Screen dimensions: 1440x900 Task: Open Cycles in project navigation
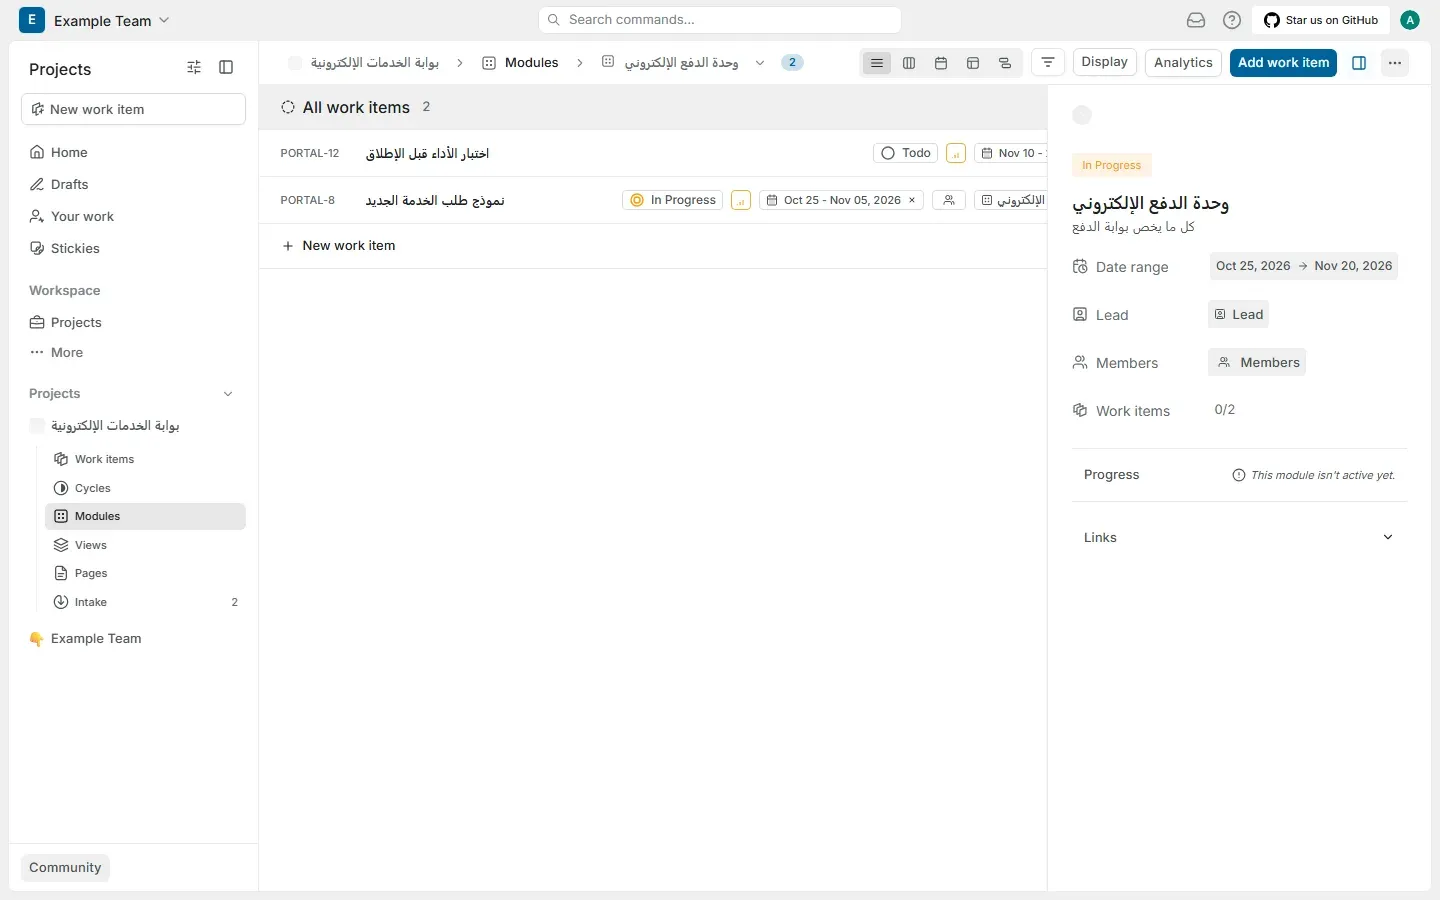pyautogui.click(x=145, y=488)
